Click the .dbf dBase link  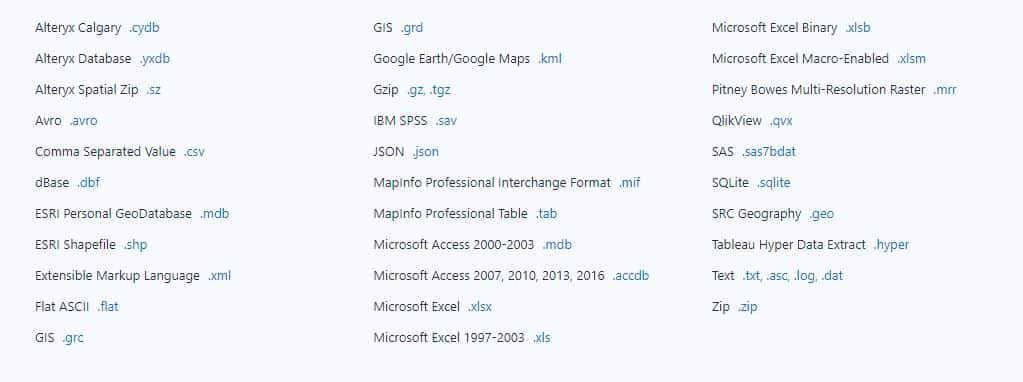pos(89,183)
